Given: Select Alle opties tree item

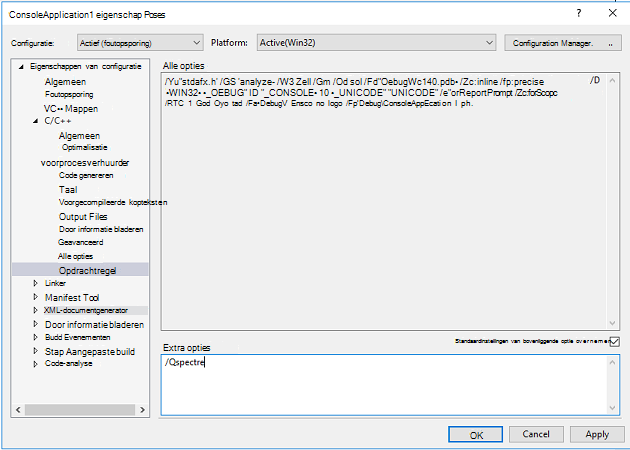Looking at the screenshot, I should tap(75, 256).
